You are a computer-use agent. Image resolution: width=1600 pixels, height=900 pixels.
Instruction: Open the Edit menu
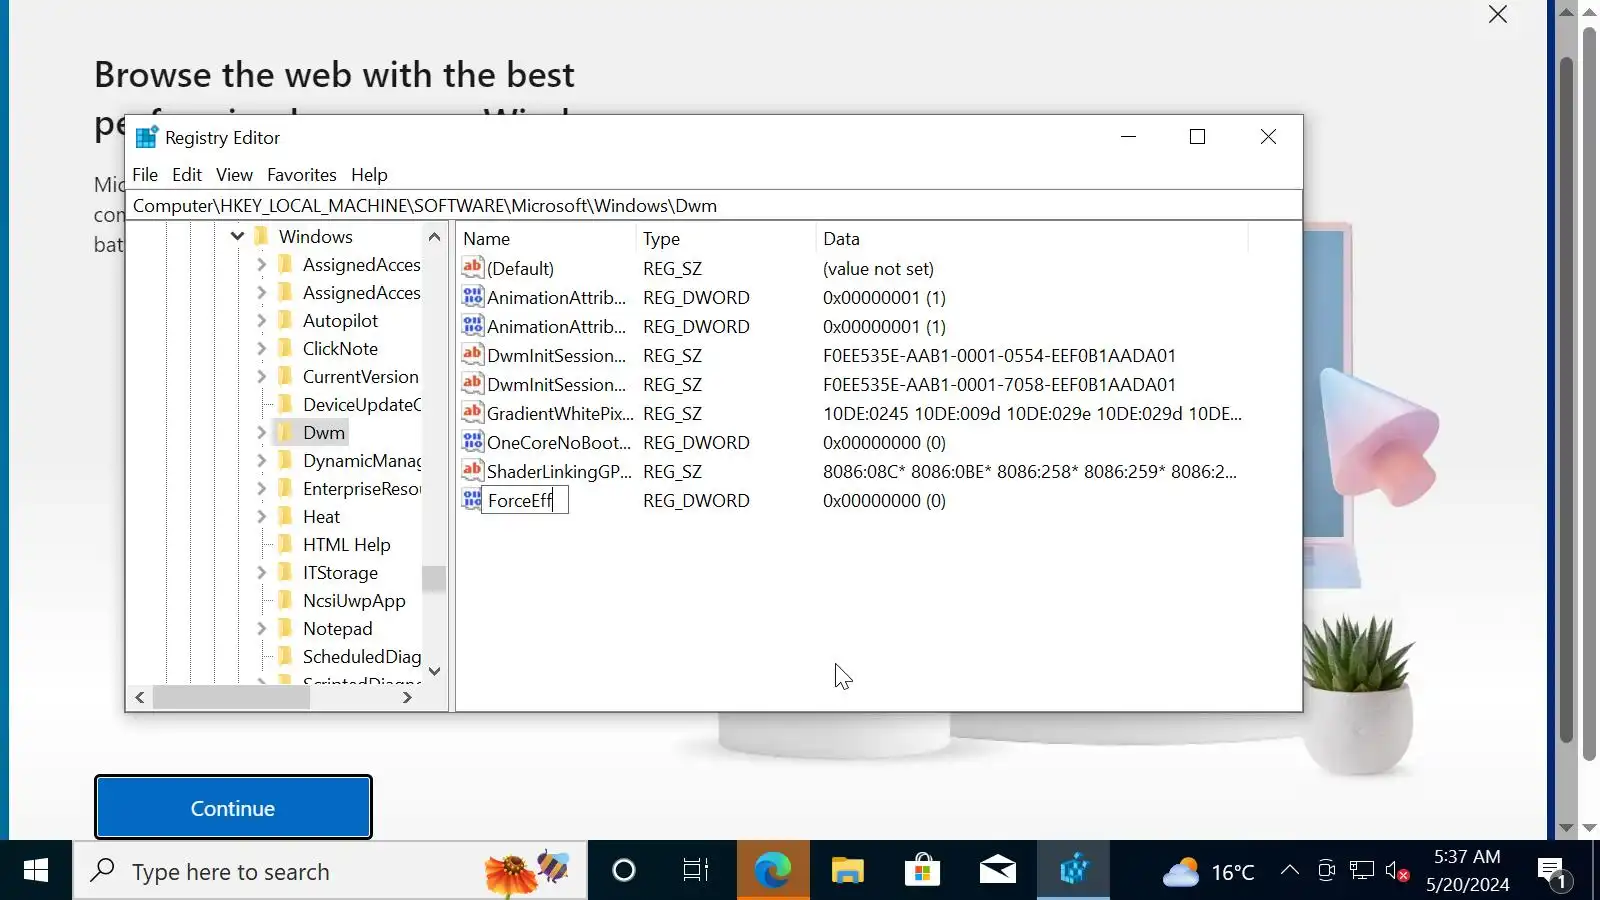(187, 174)
